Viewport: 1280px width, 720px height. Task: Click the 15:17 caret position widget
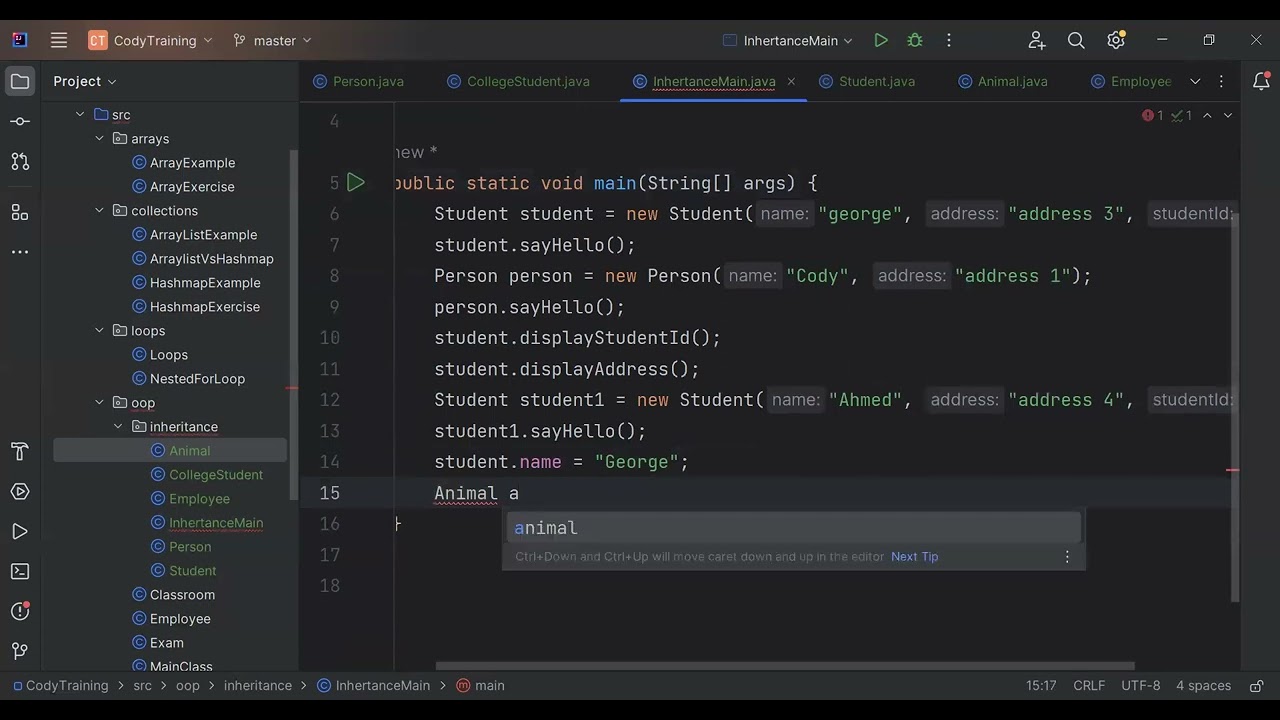[1041, 686]
